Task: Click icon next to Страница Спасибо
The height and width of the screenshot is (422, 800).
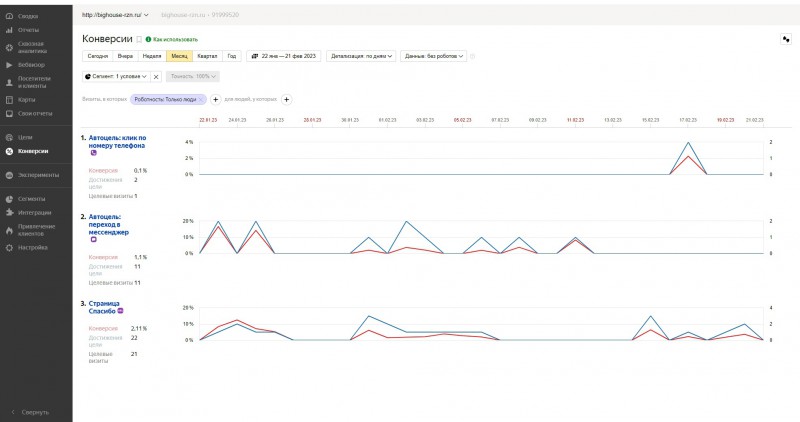Action: click(121, 311)
